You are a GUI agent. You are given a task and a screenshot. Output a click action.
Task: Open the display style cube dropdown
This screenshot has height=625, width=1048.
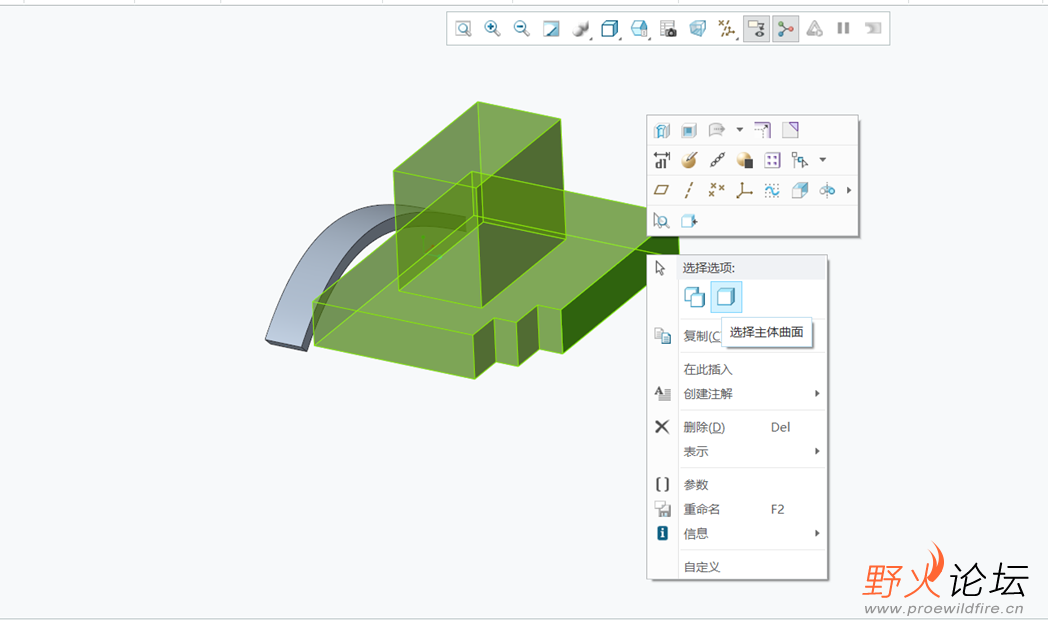coord(610,28)
